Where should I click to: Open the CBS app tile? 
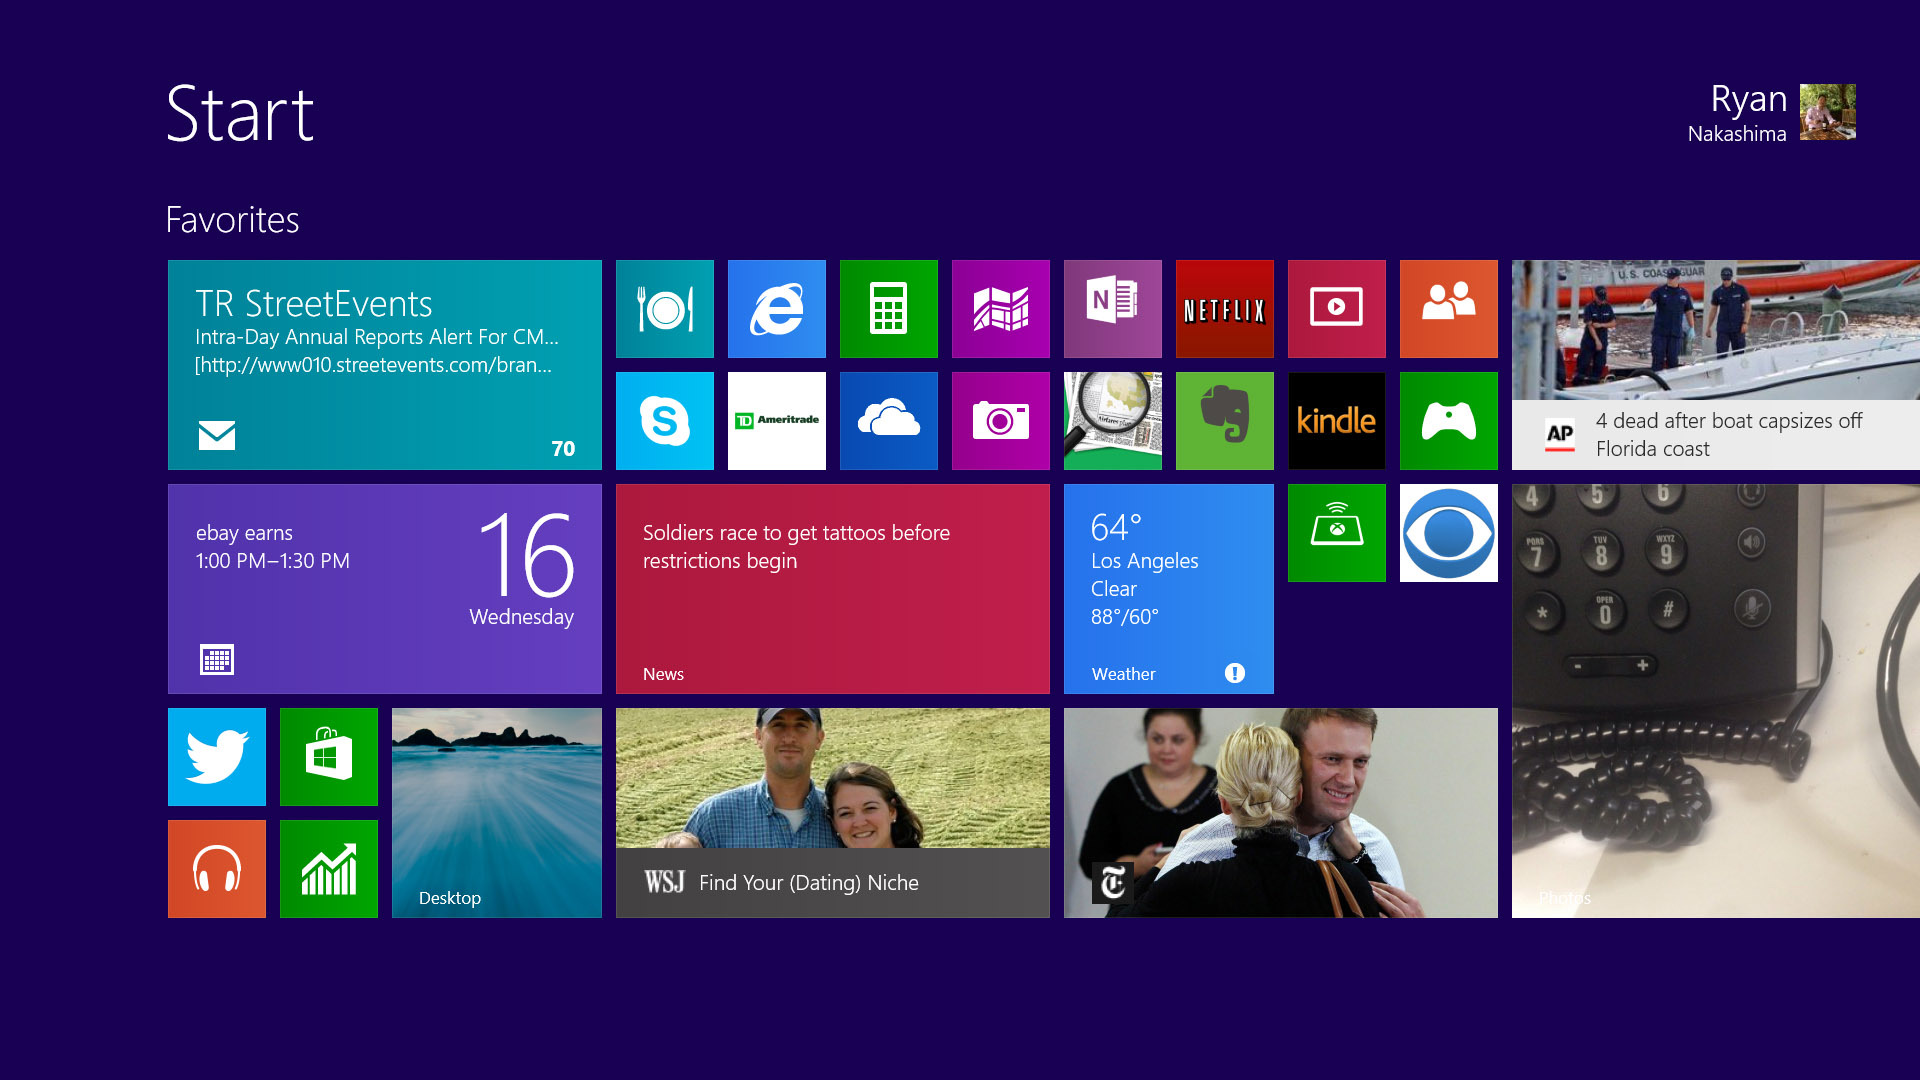point(1448,533)
